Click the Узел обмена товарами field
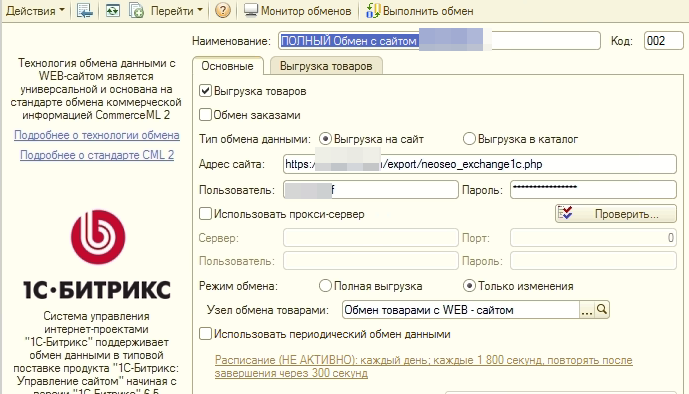 (x=461, y=310)
